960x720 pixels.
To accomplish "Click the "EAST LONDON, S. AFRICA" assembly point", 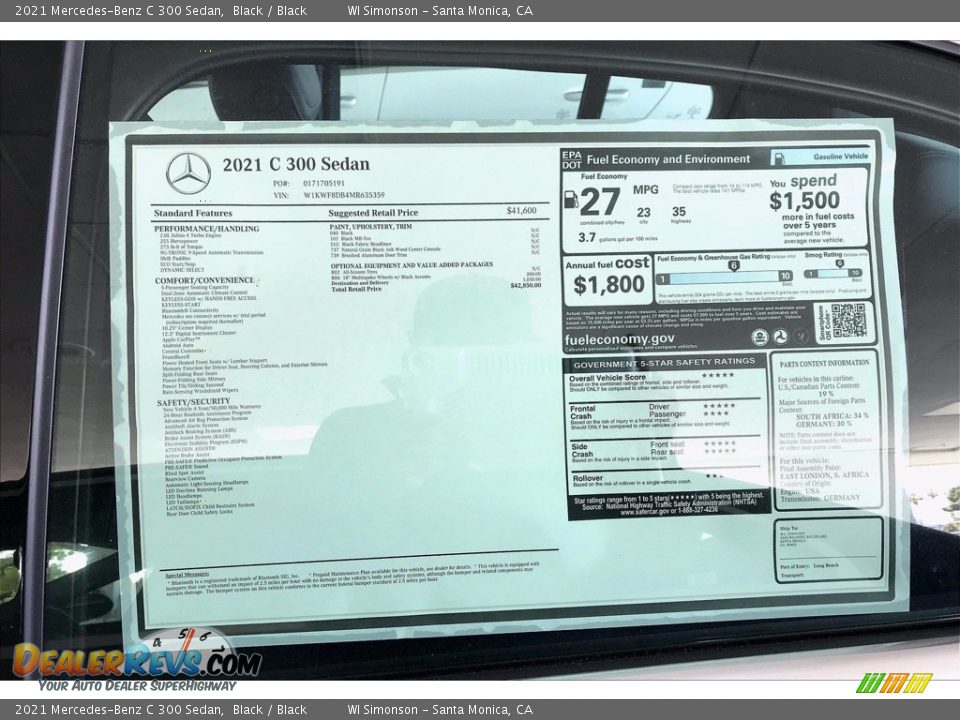I will pos(824,475).
